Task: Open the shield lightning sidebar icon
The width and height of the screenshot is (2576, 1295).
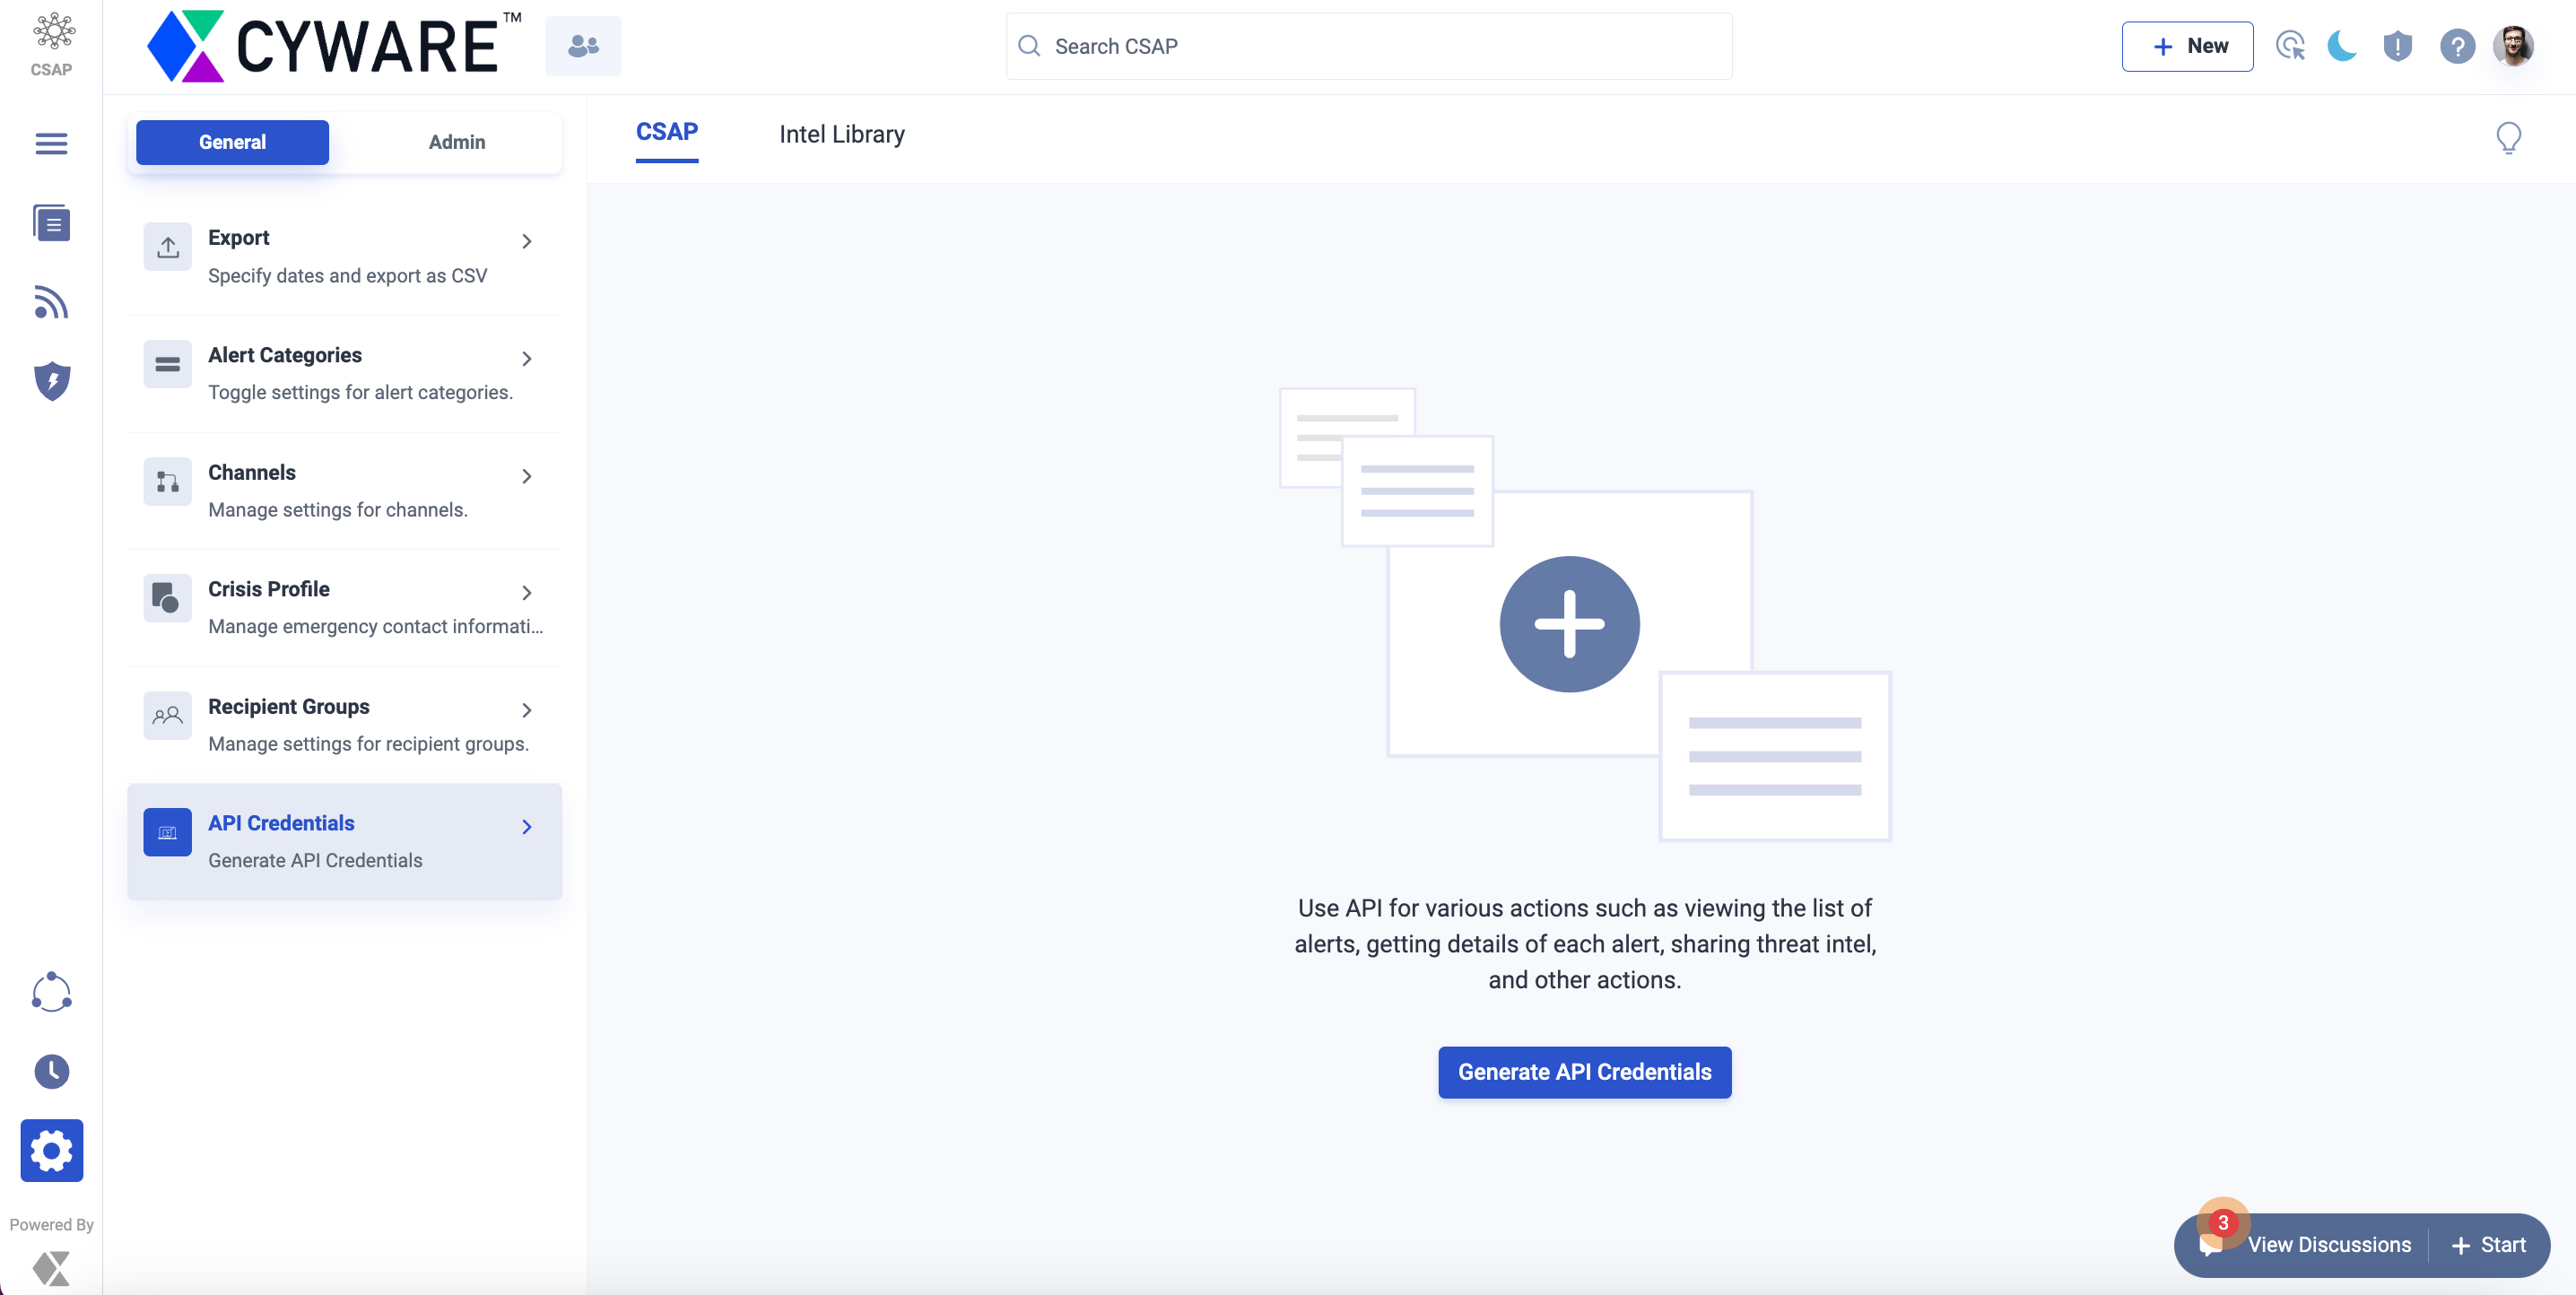Action: pyautogui.click(x=51, y=381)
